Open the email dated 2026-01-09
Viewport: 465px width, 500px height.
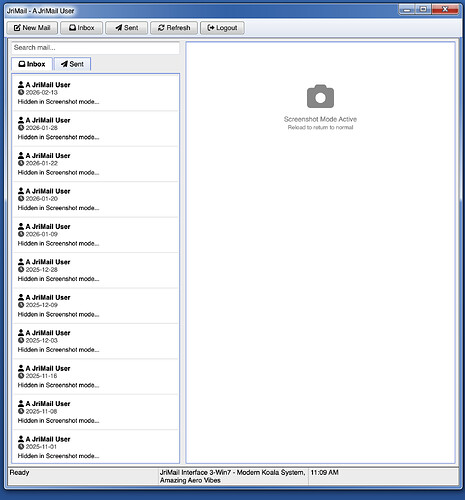click(x=95, y=235)
